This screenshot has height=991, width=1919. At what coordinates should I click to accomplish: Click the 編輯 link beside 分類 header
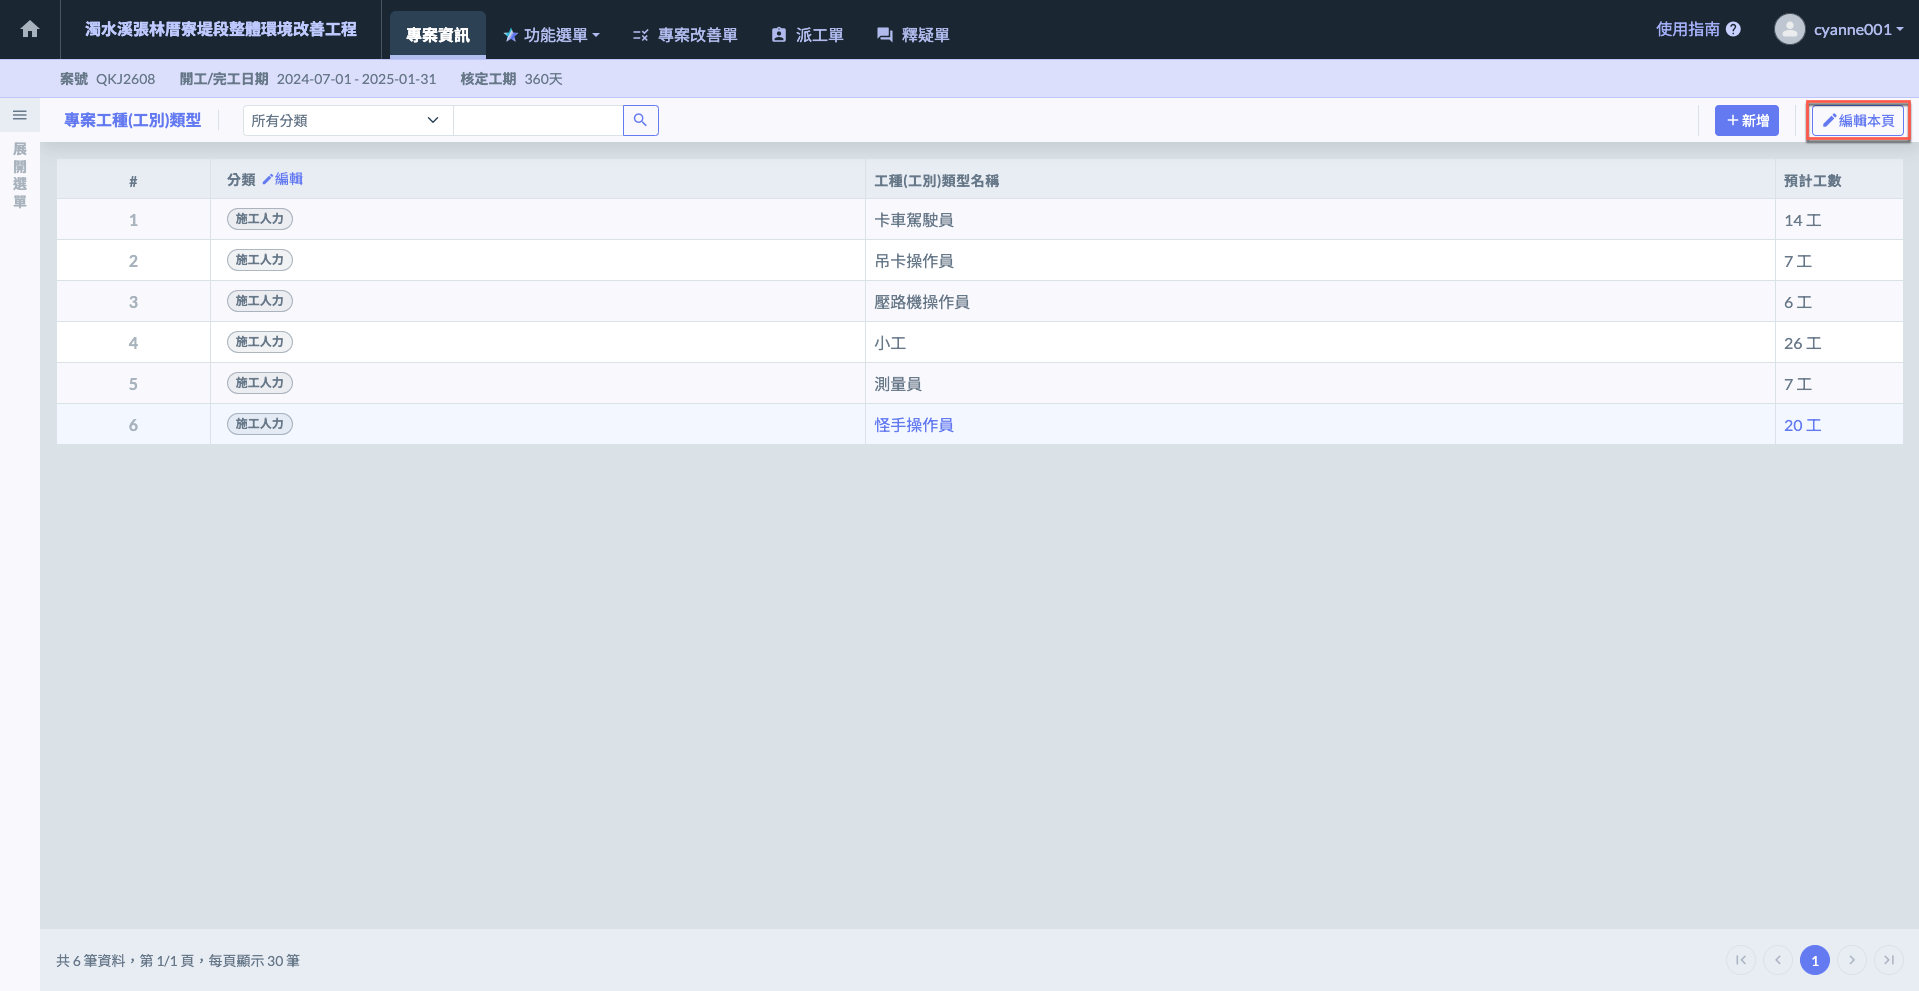tap(283, 179)
